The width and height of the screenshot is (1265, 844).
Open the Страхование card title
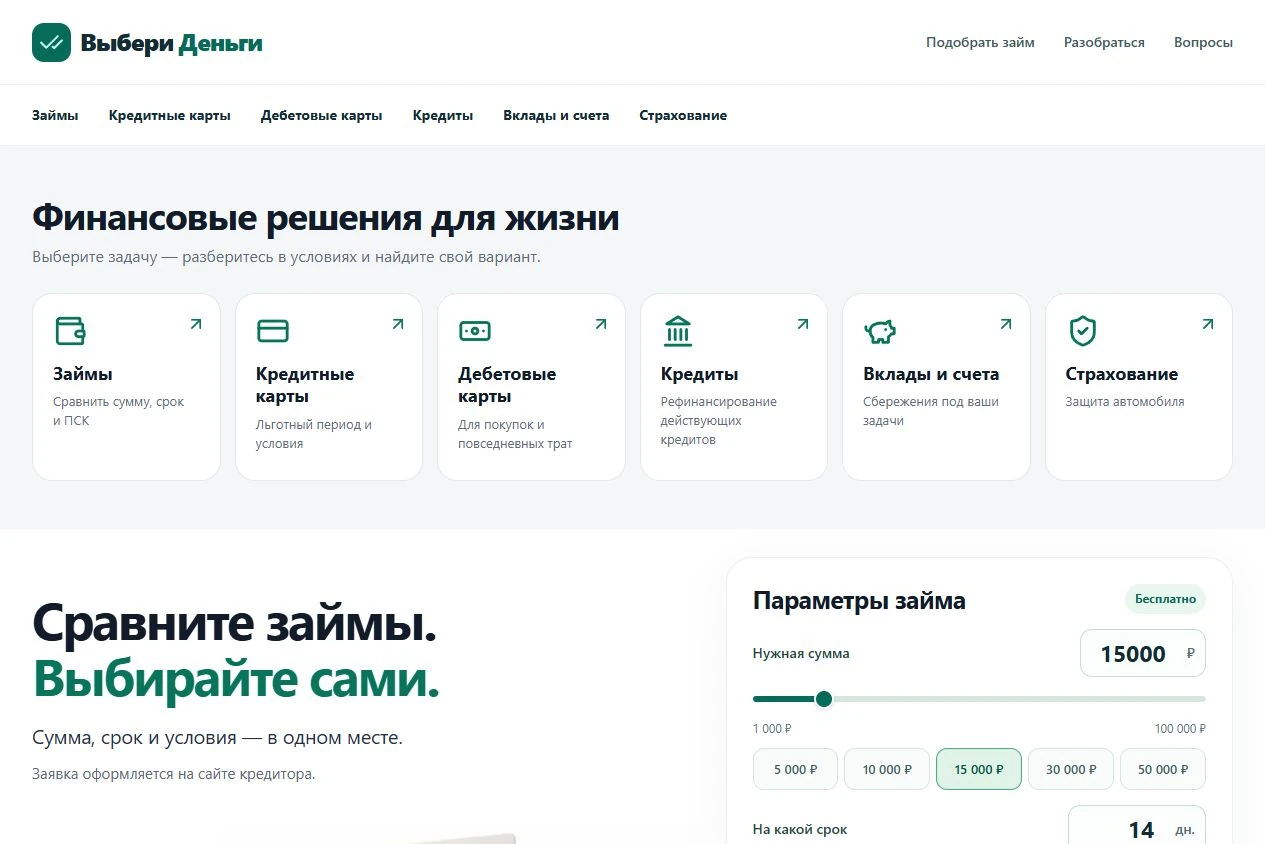pyautogui.click(x=1122, y=374)
